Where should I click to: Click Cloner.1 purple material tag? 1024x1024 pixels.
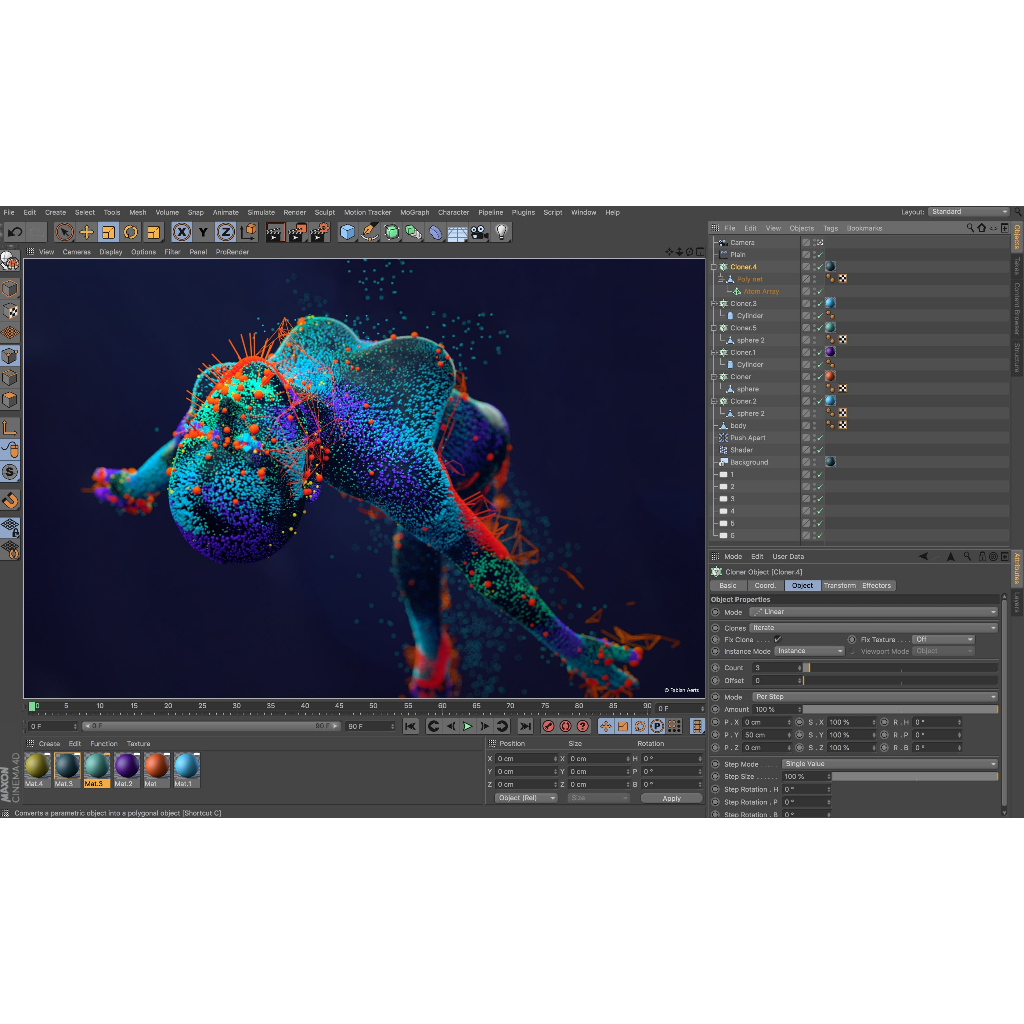(830, 352)
